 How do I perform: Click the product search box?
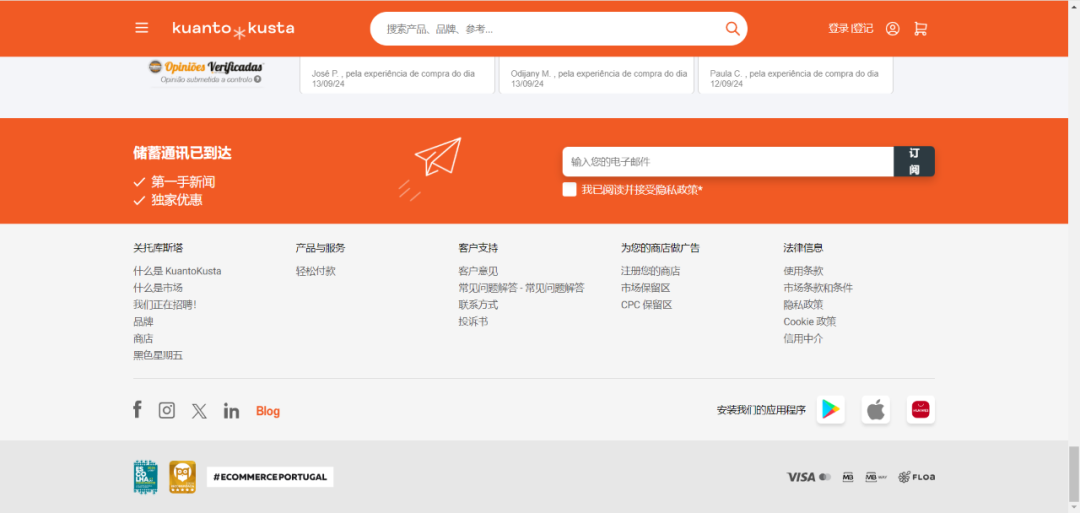coord(550,29)
